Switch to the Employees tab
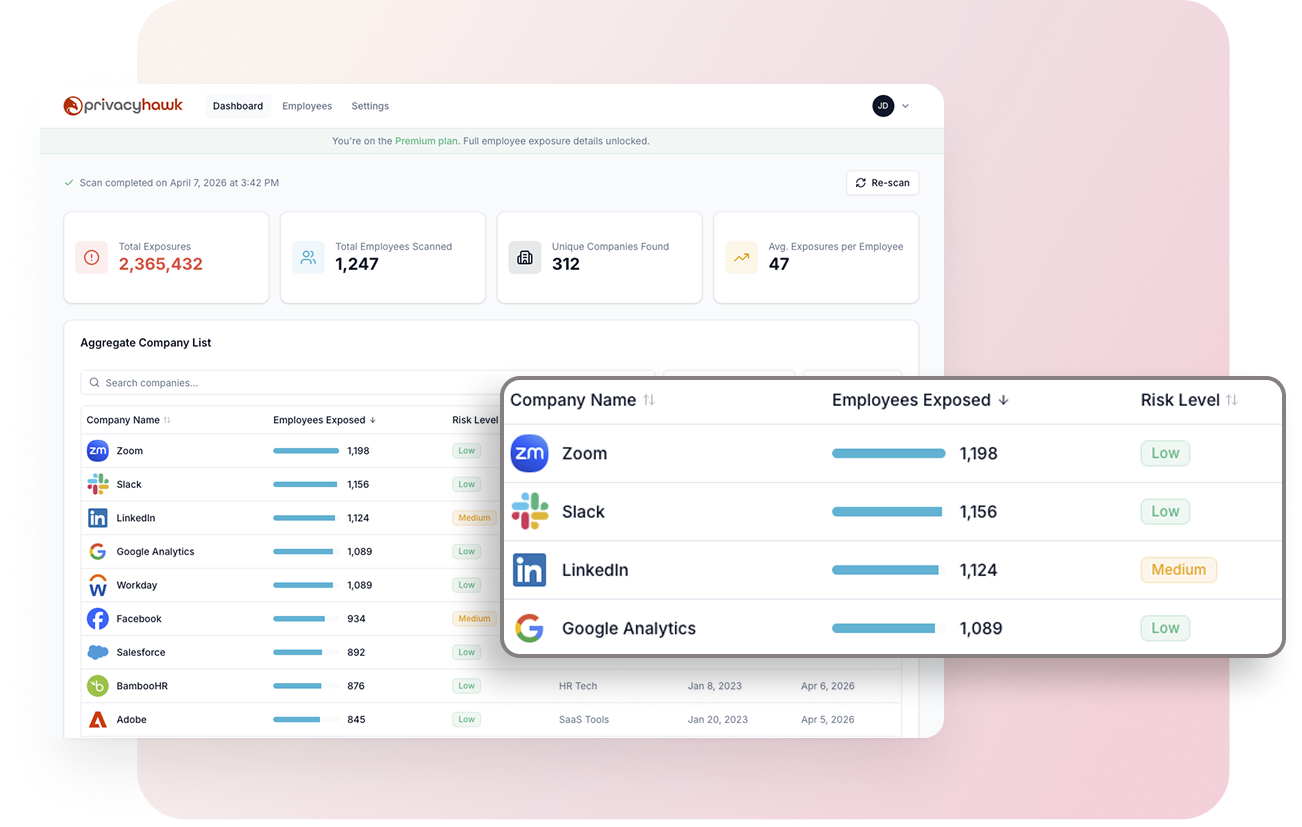This screenshot has height=827, width=1302. click(307, 105)
